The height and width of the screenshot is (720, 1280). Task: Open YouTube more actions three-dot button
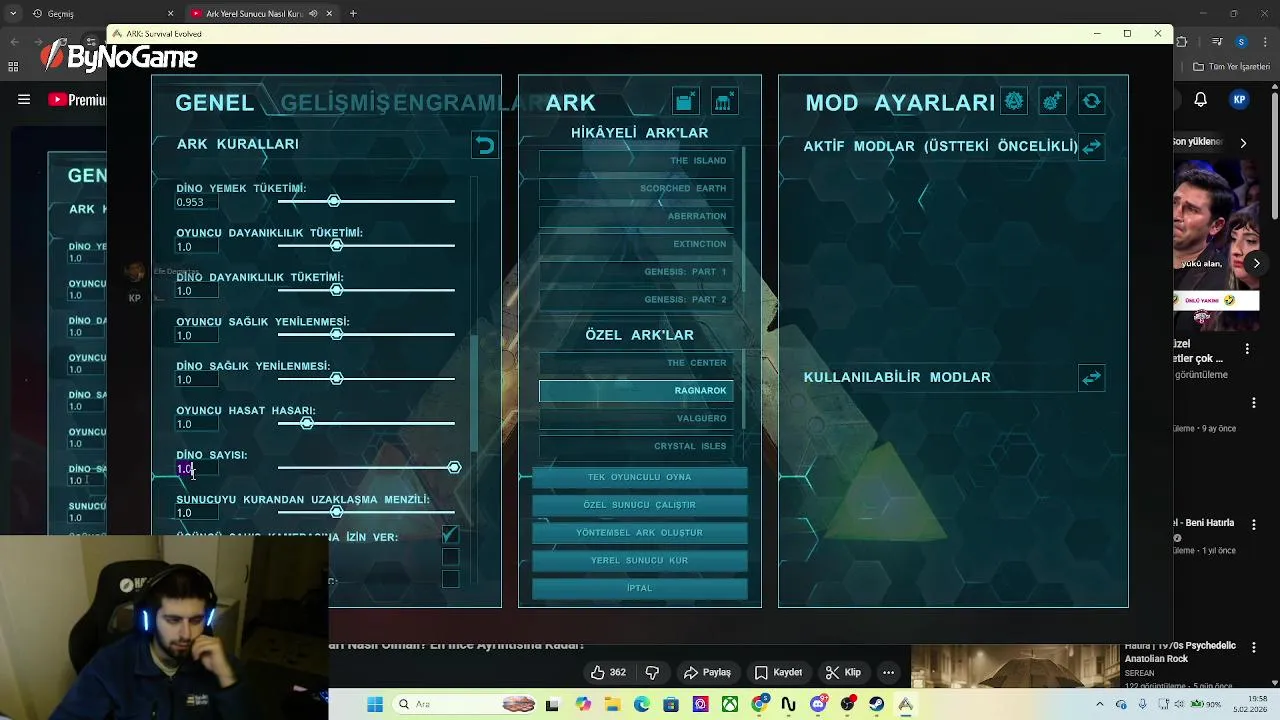pos(888,672)
